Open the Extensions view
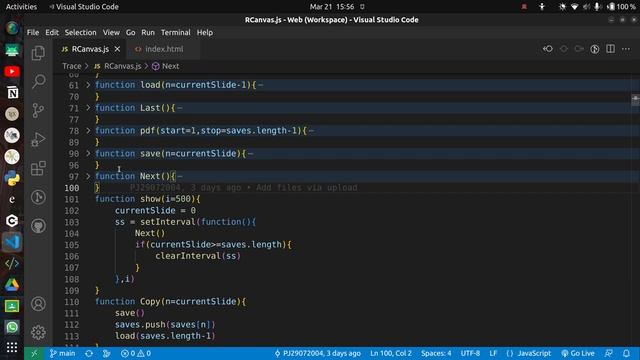This screenshot has width=640, height=360. [x=38, y=168]
